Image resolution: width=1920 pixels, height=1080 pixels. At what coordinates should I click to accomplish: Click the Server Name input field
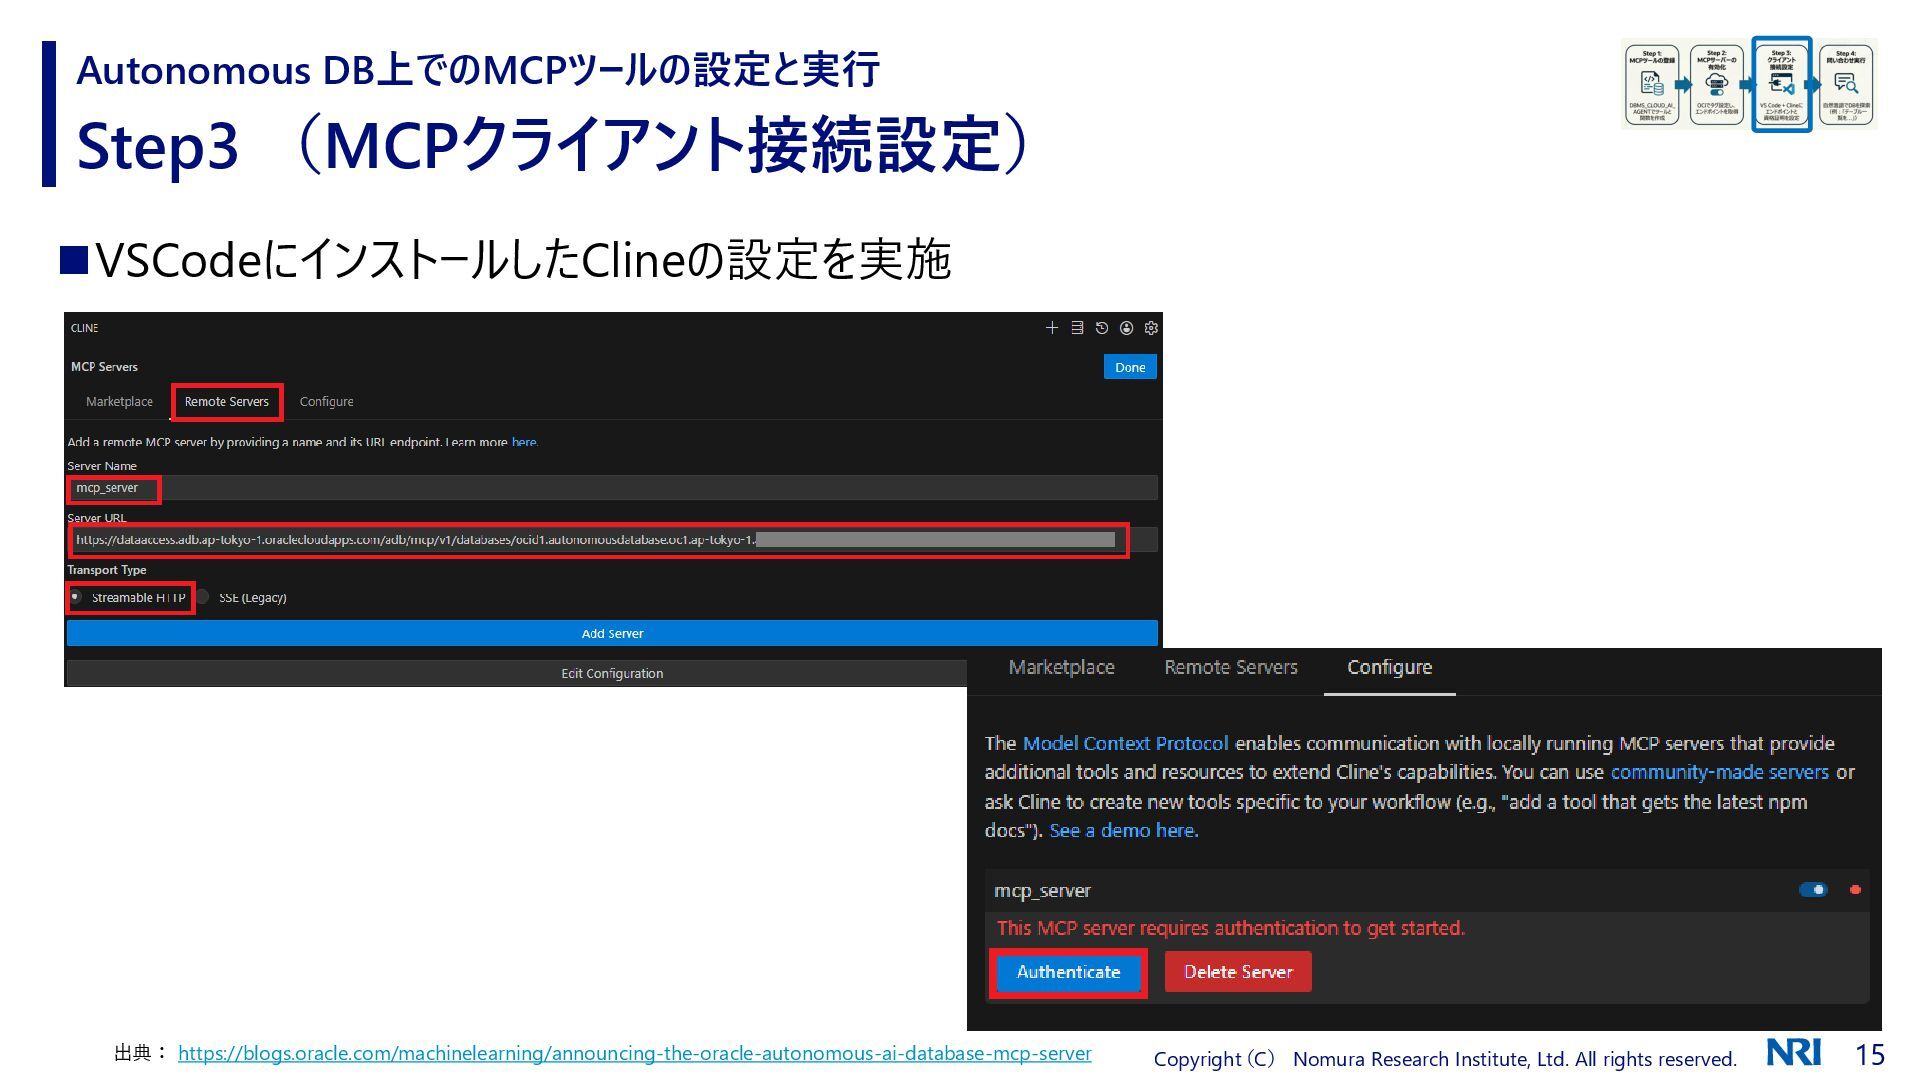coord(612,488)
